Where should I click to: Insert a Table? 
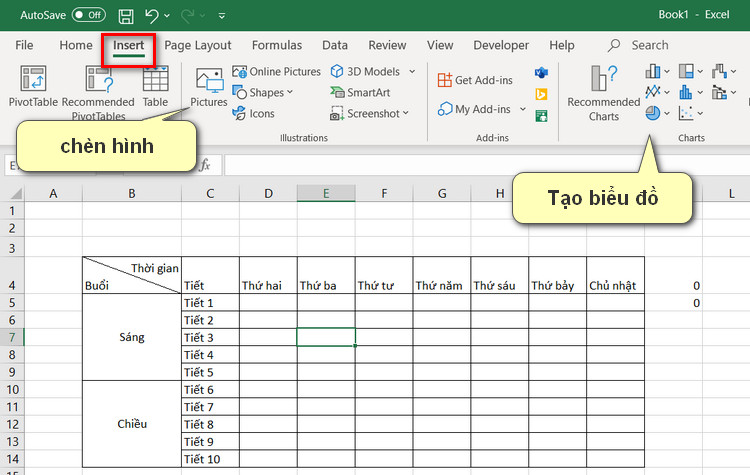[x=155, y=86]
